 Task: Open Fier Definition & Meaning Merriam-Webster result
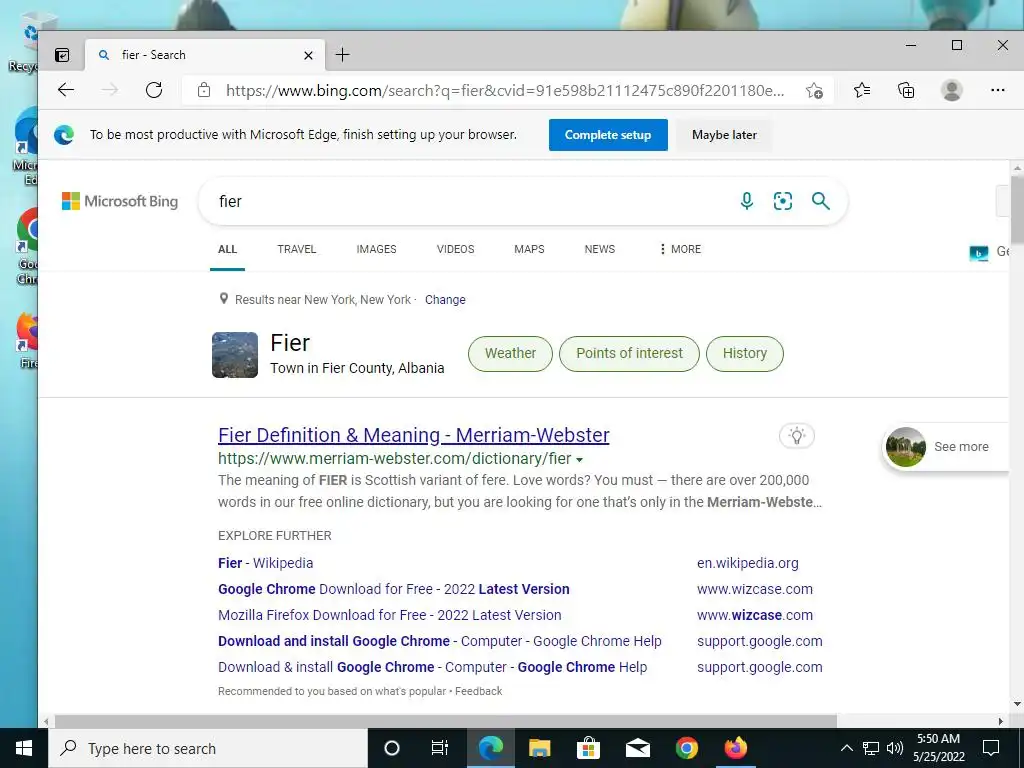point(413,435)
